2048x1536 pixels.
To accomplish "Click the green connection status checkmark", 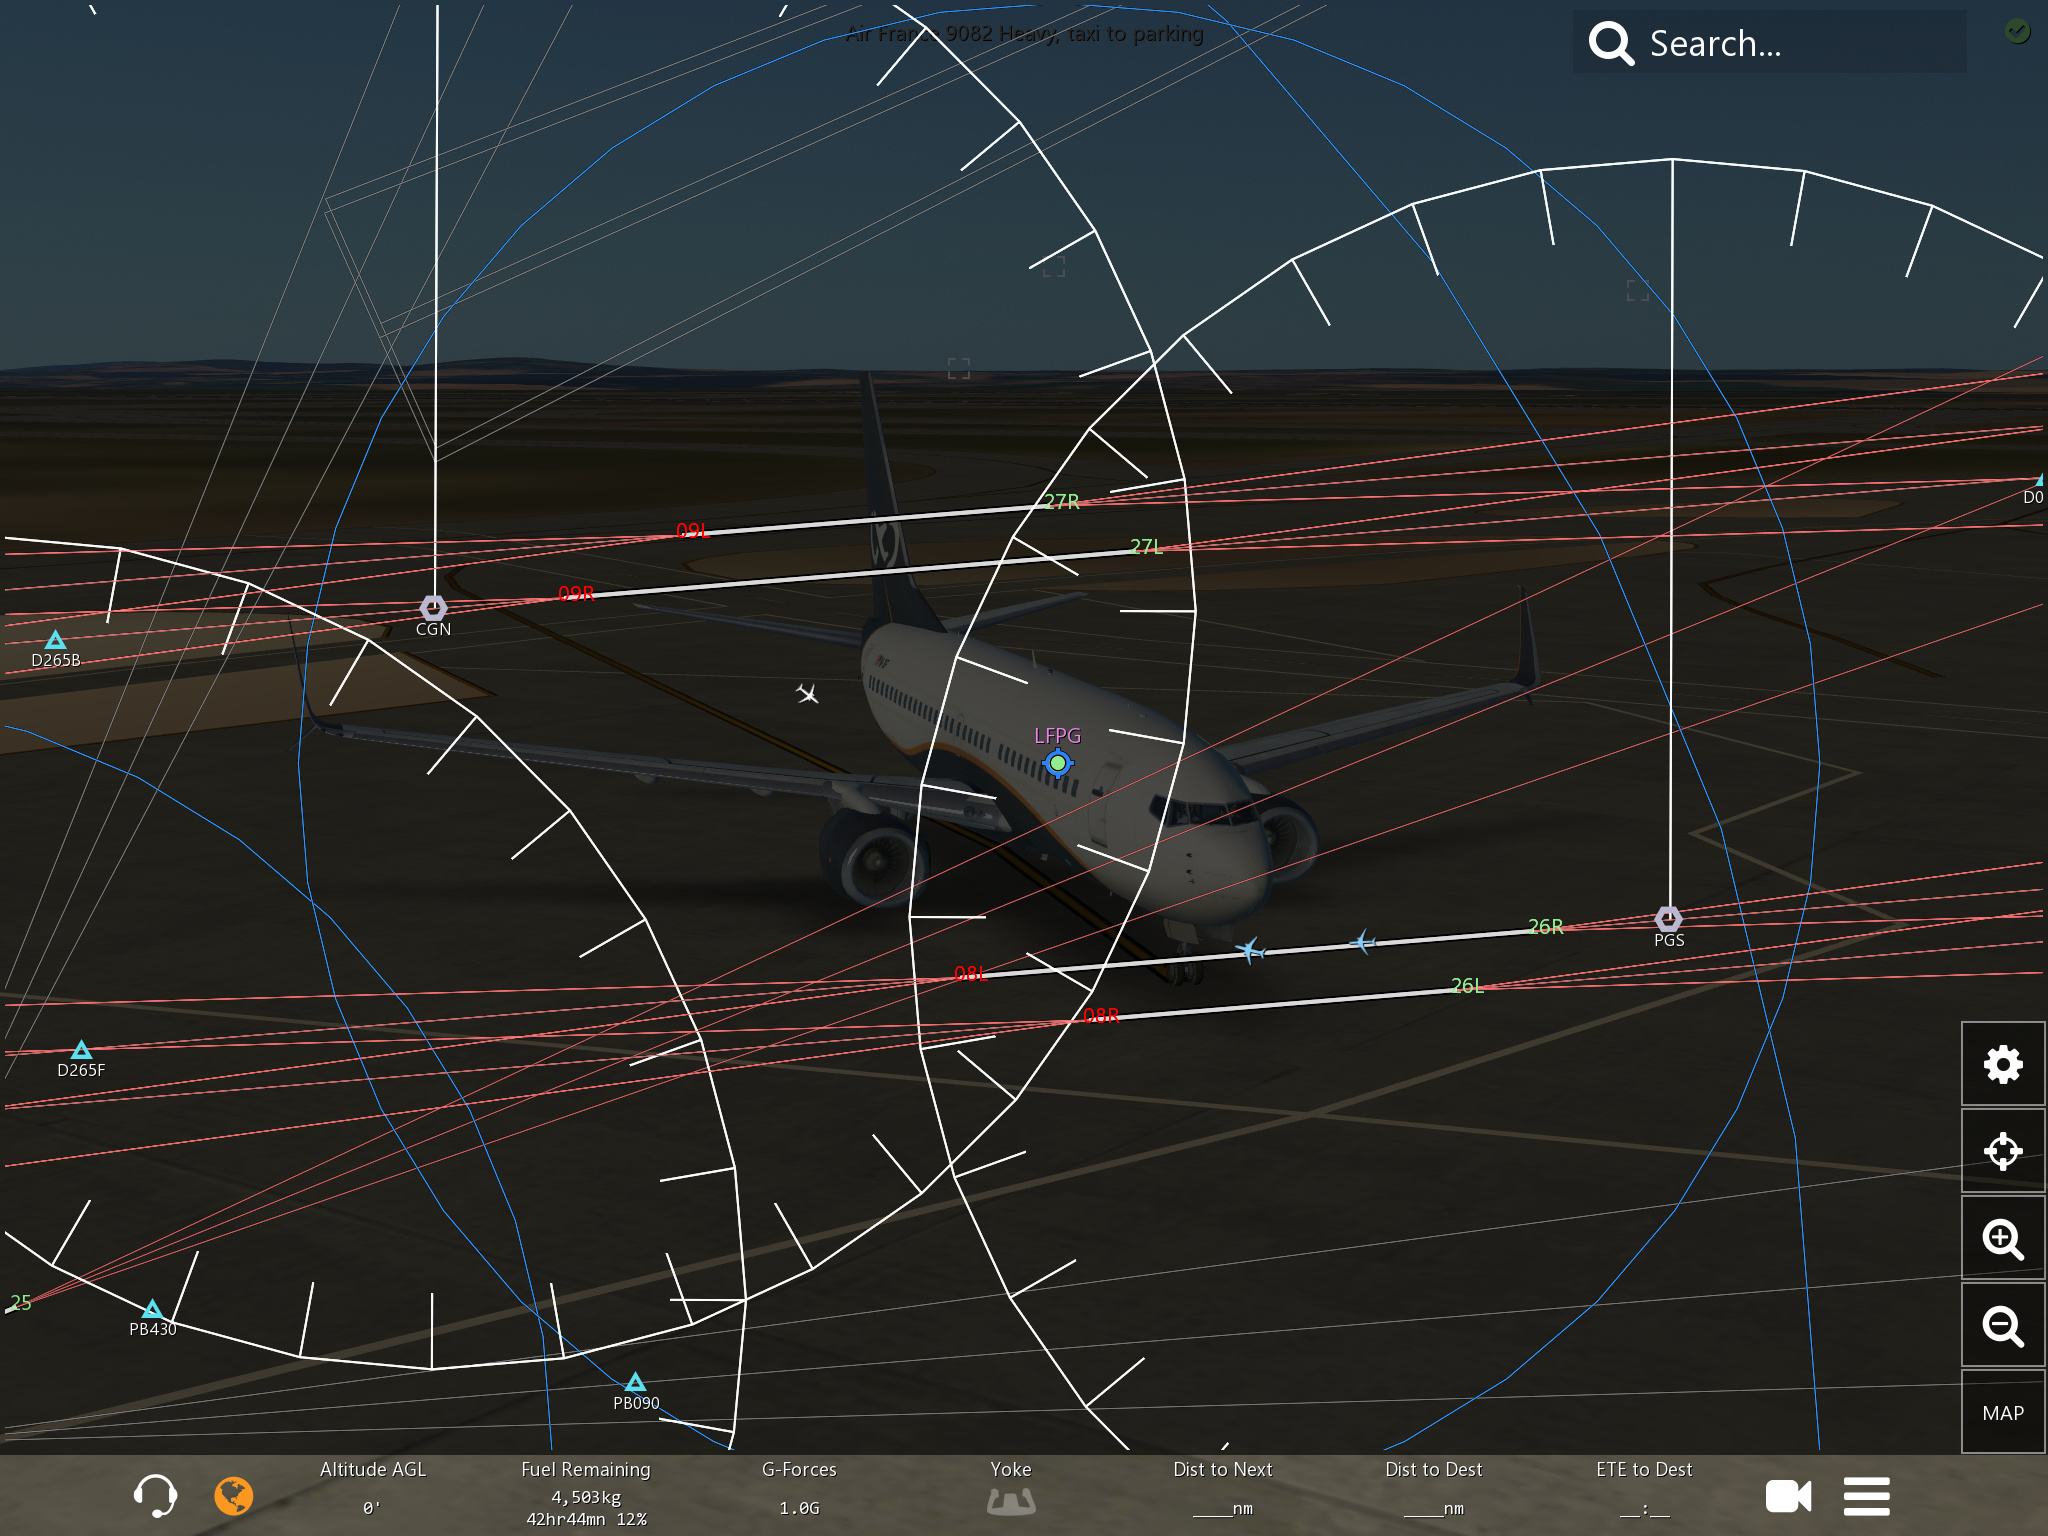I will pyautogui.click(x=2017, y=31).
